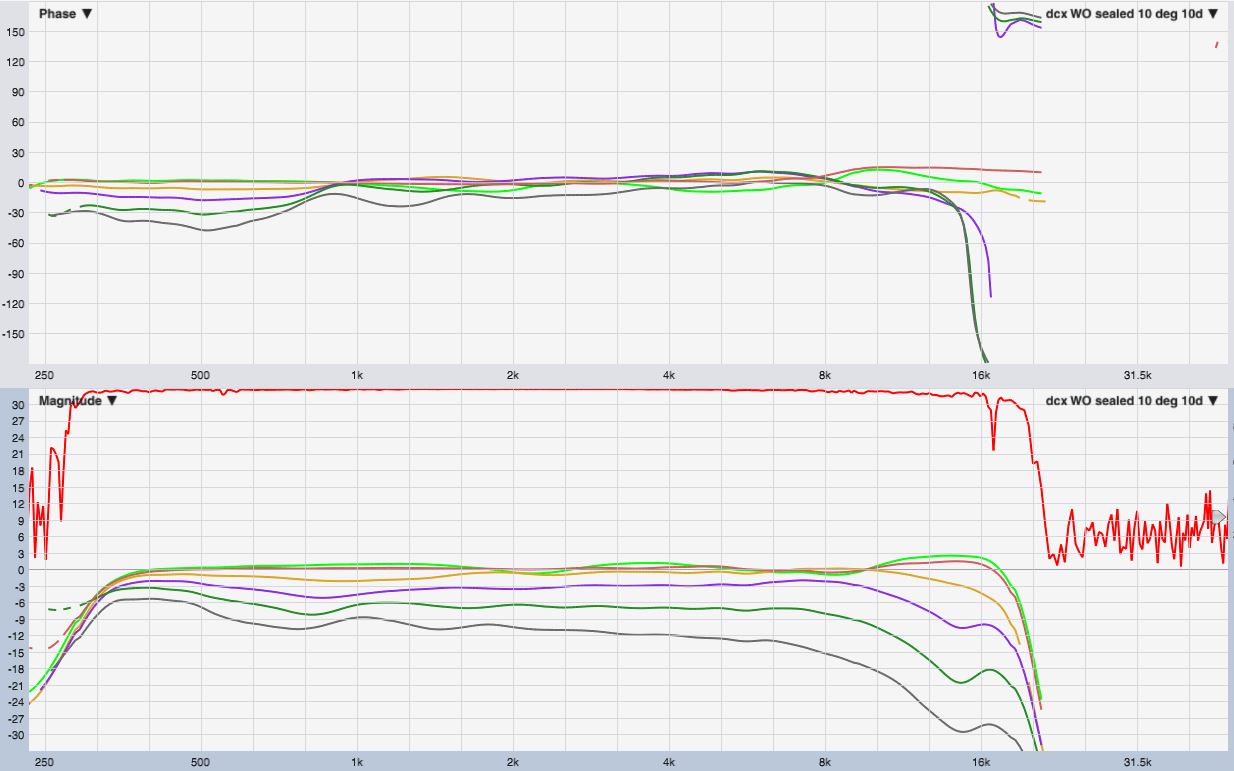Click the -120 label on Phase axis
The image size is (1234, 771).
click(13, 303)
